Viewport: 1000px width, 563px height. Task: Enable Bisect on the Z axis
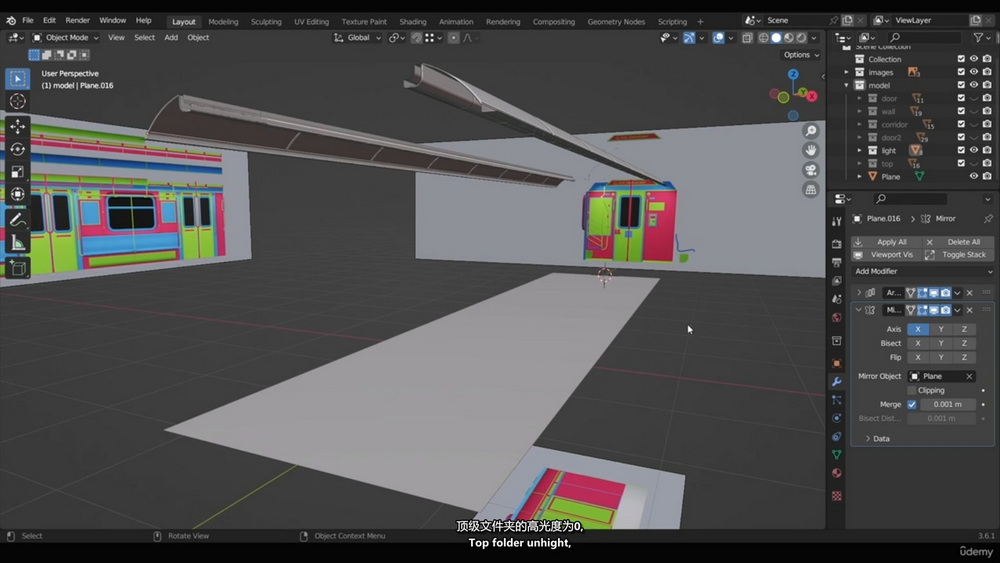964,343
